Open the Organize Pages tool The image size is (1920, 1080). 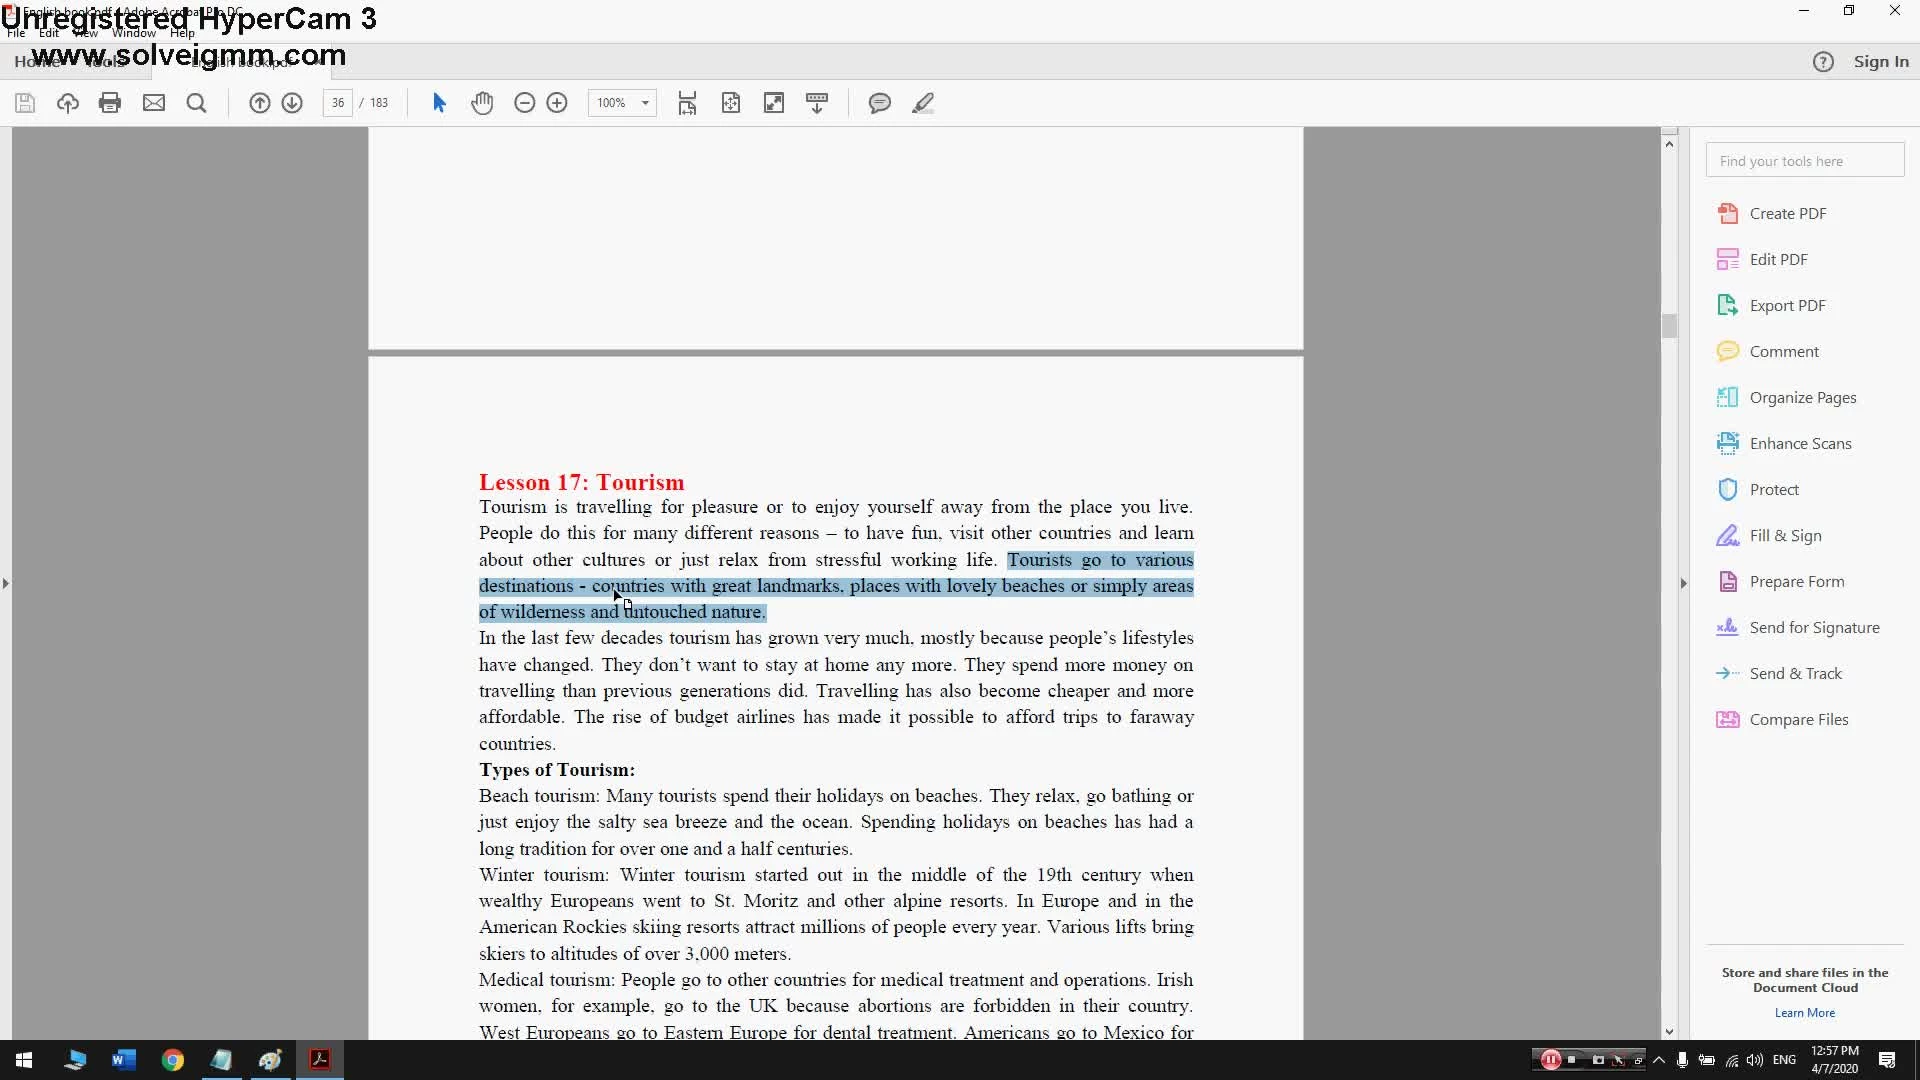pos(1787,398)
